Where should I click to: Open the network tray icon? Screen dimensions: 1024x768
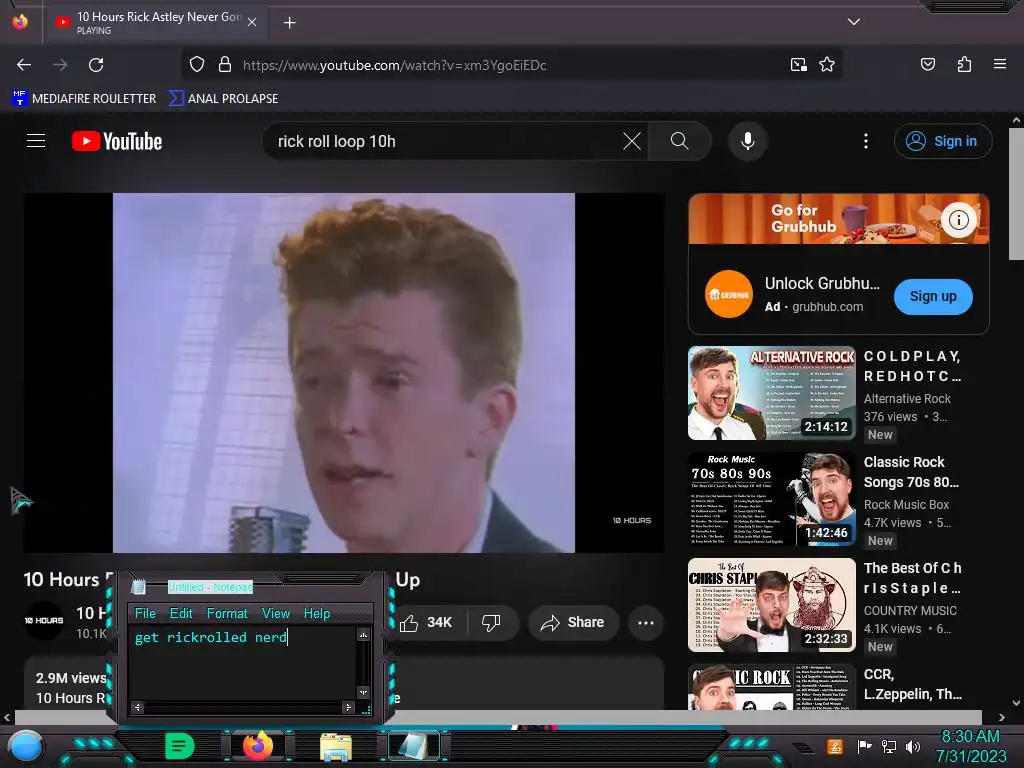click(889, 746)
